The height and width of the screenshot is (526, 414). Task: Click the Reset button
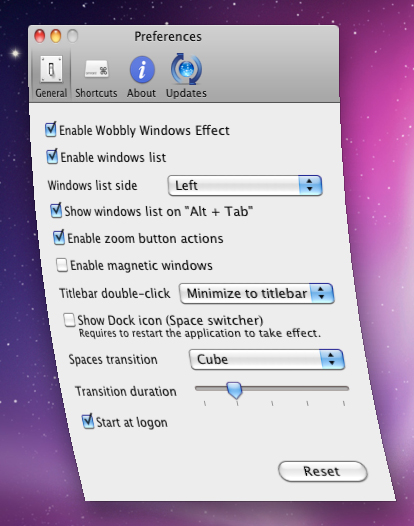(x=323, y=471)
